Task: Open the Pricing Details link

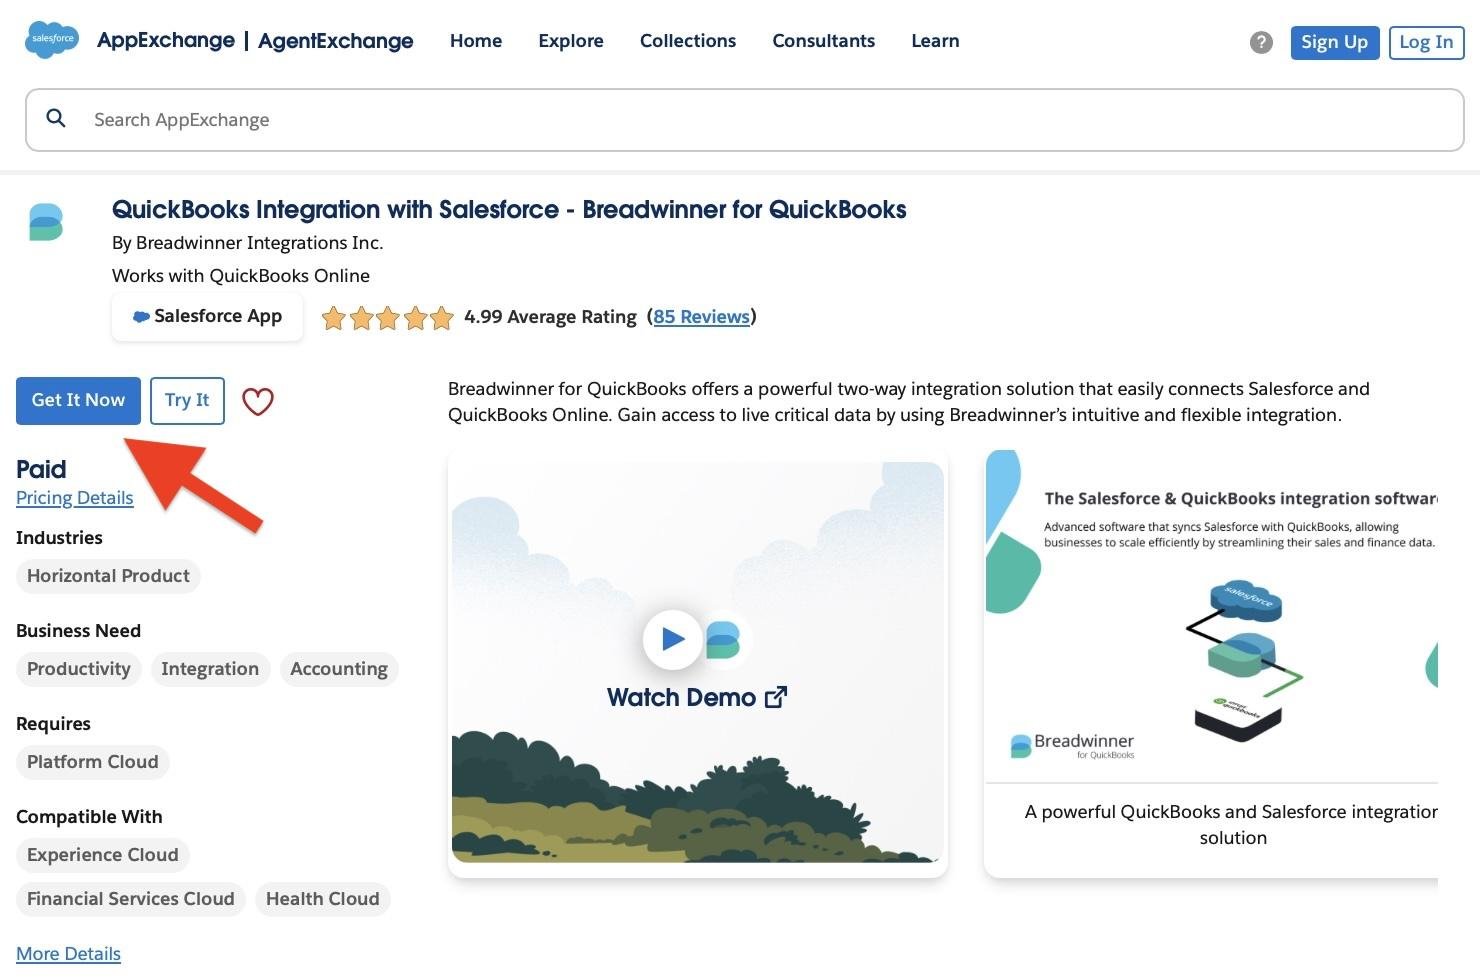Action: pos(74,497)
